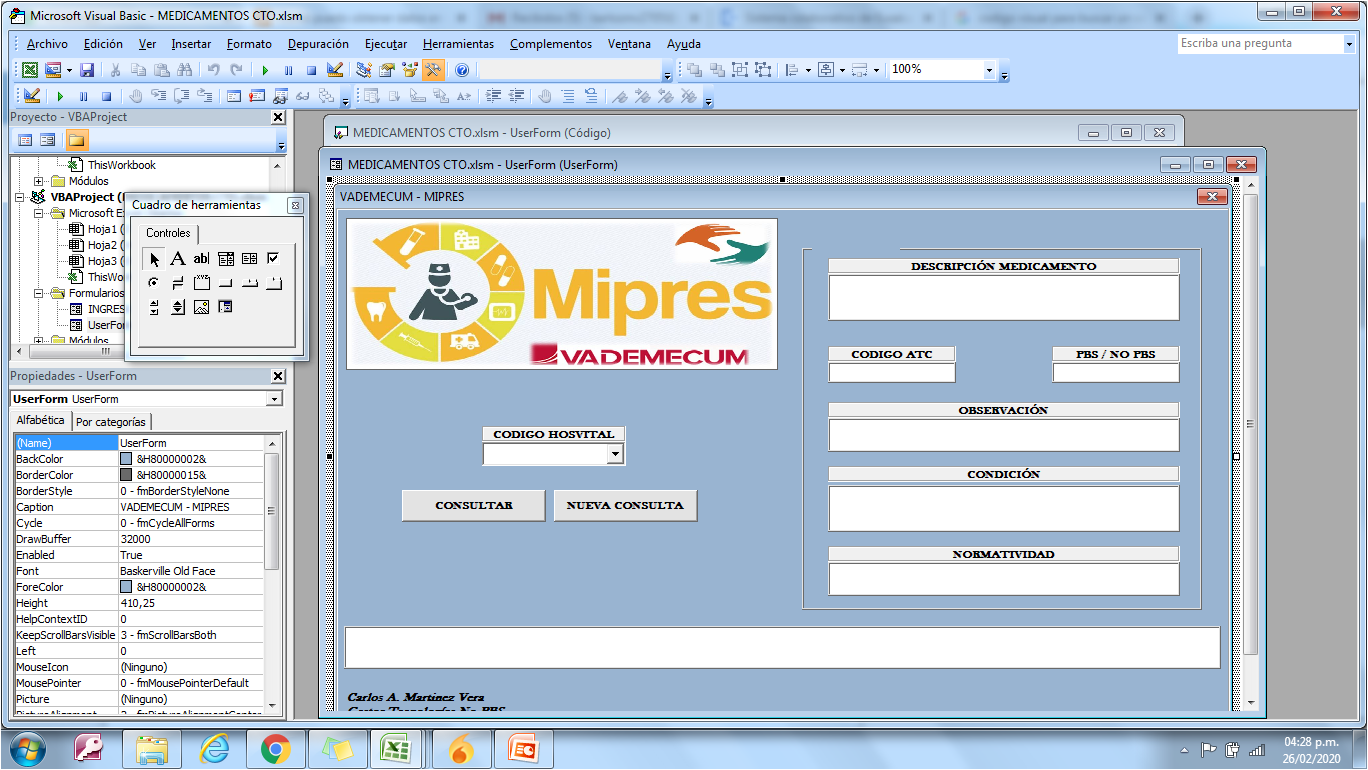
Task: Switch to 'Por categorías' properties tab
Action: pyautogui.click(x=111, y=422)
